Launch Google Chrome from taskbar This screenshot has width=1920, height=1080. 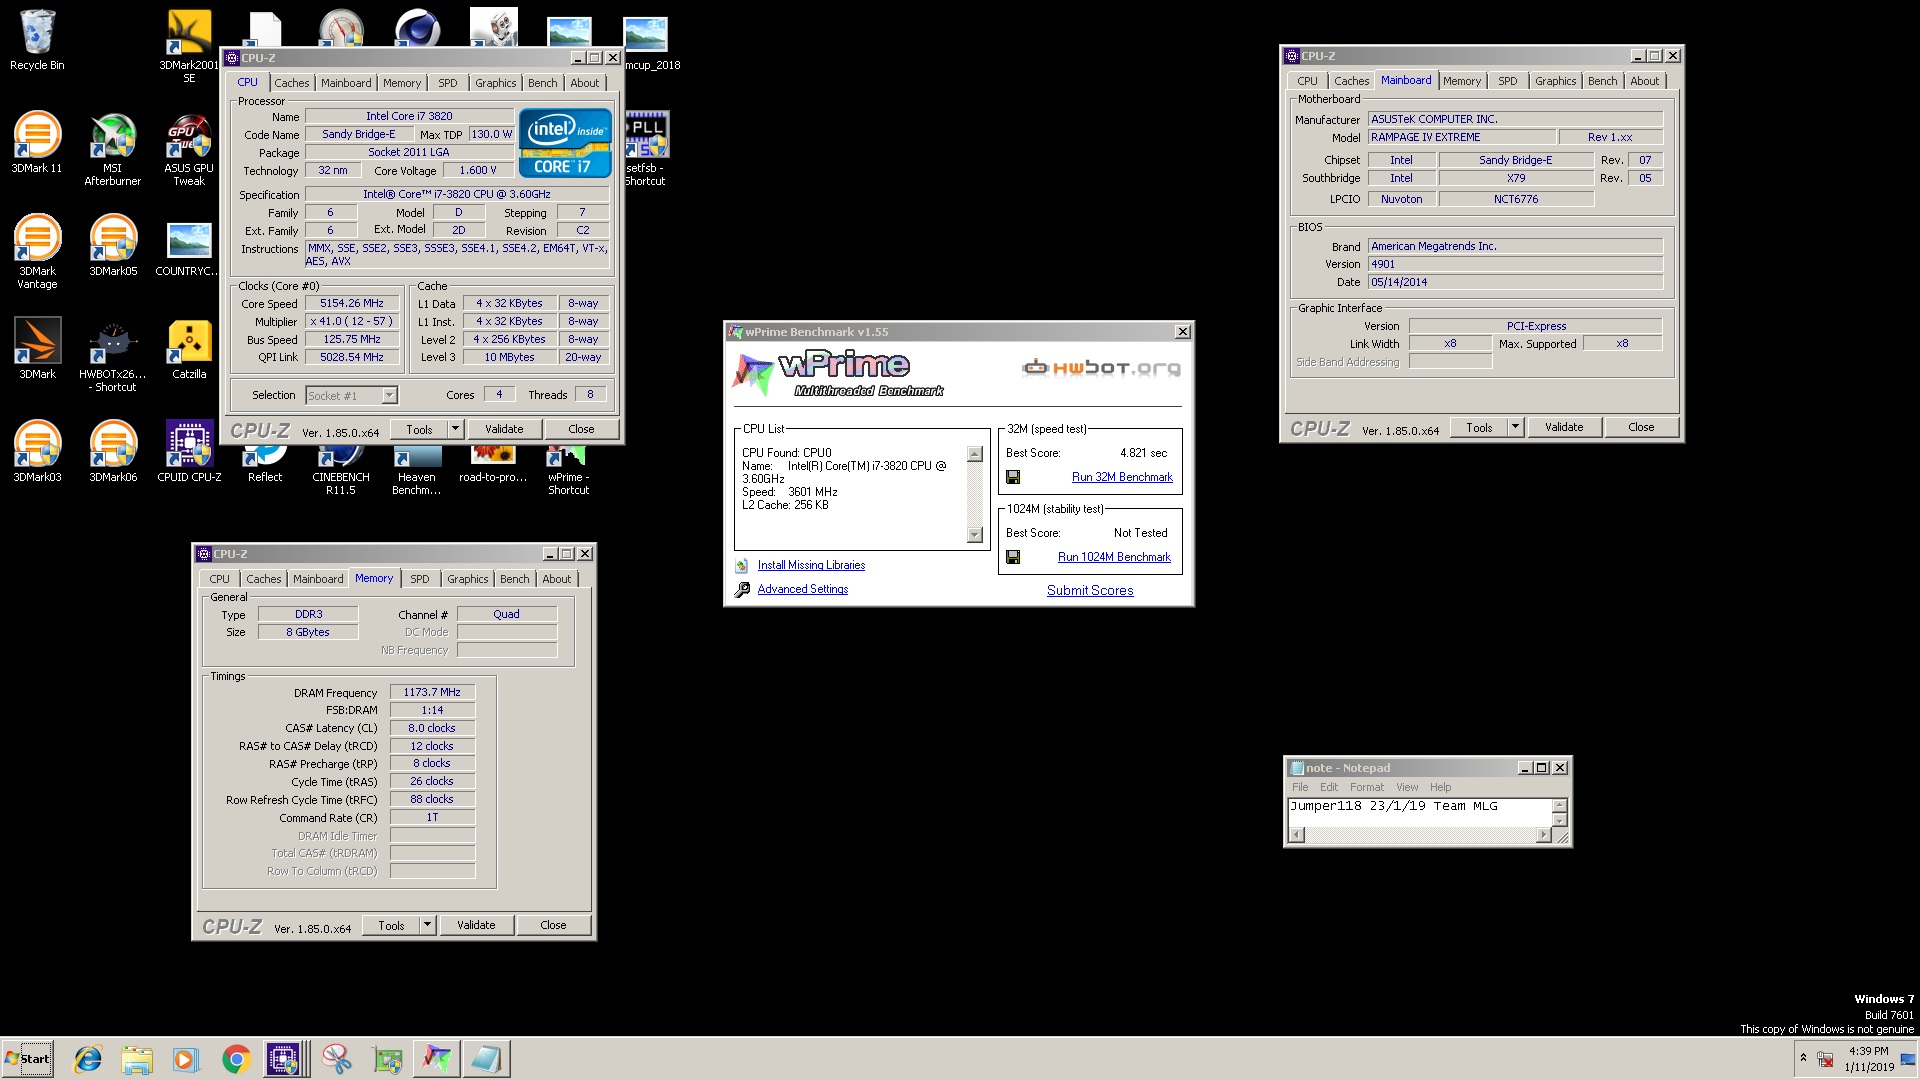pos(236,1059)
